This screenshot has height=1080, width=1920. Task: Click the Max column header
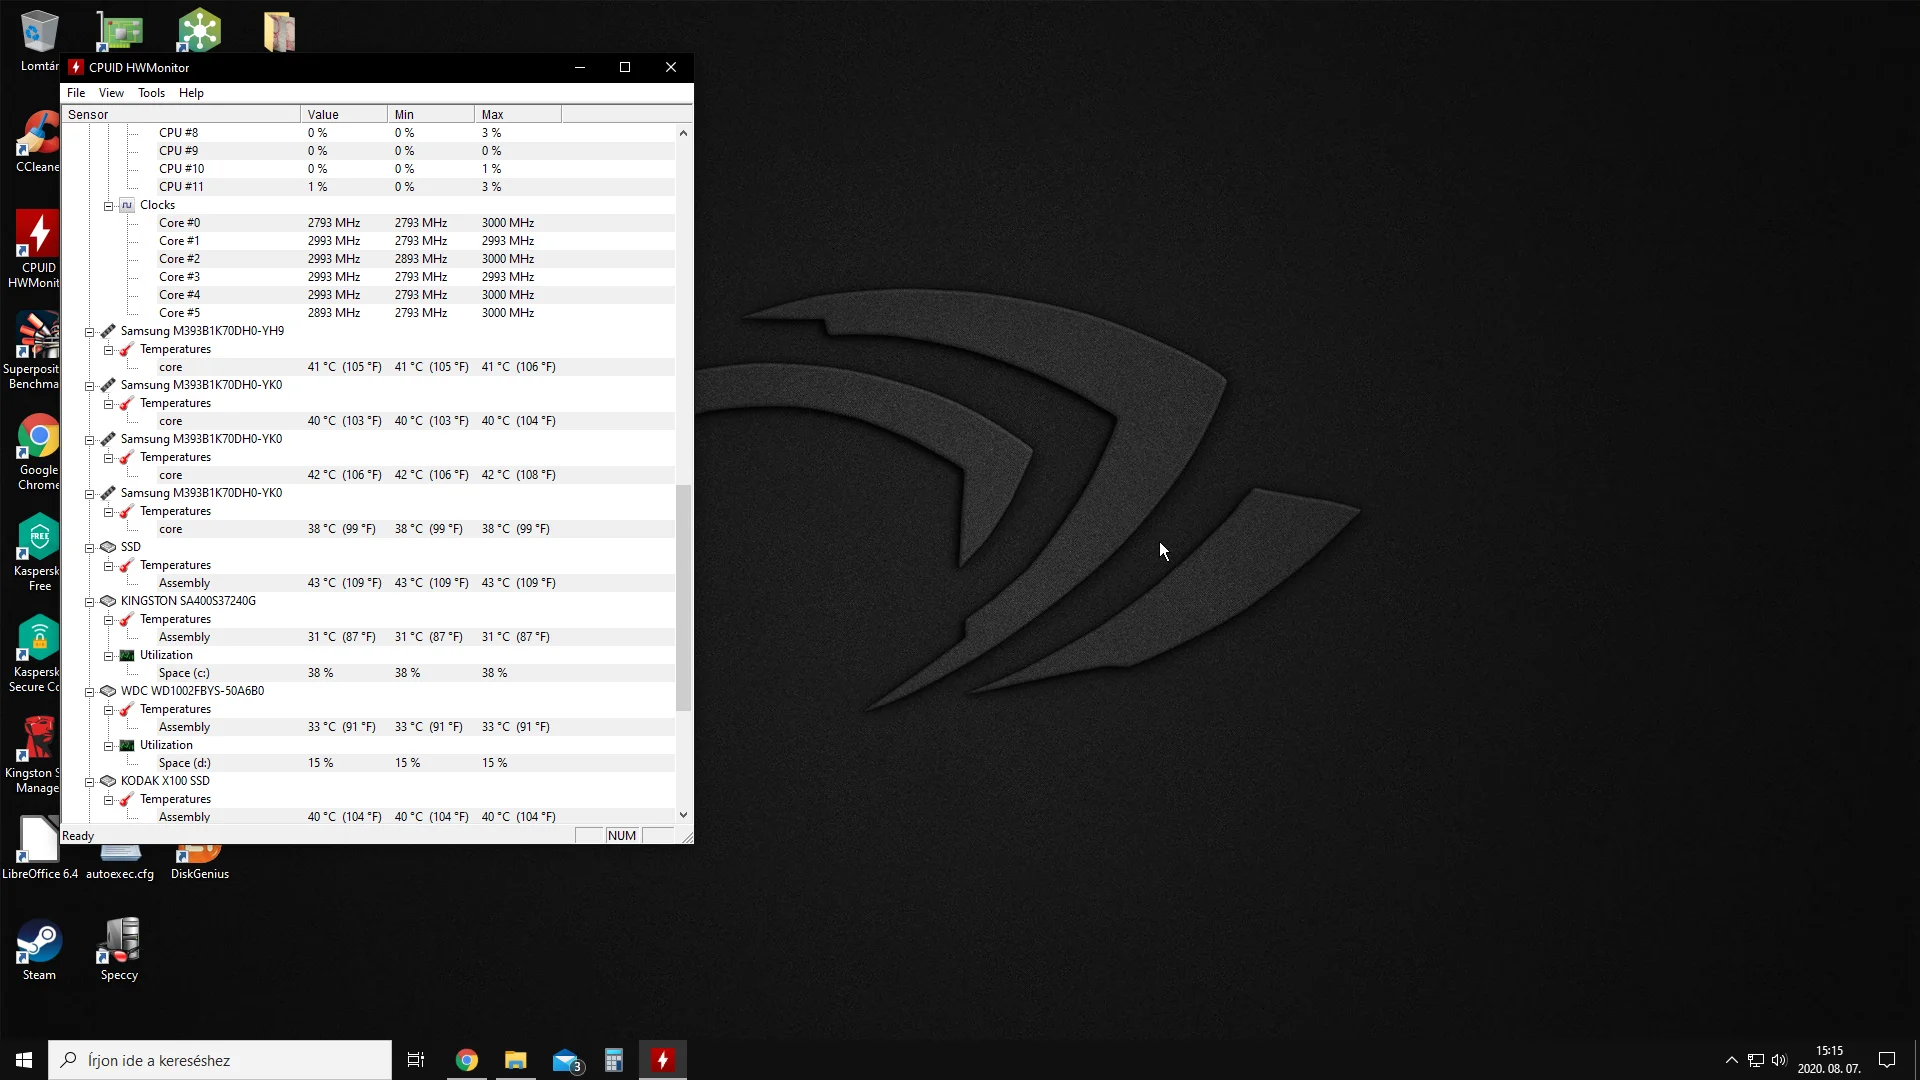517,114
